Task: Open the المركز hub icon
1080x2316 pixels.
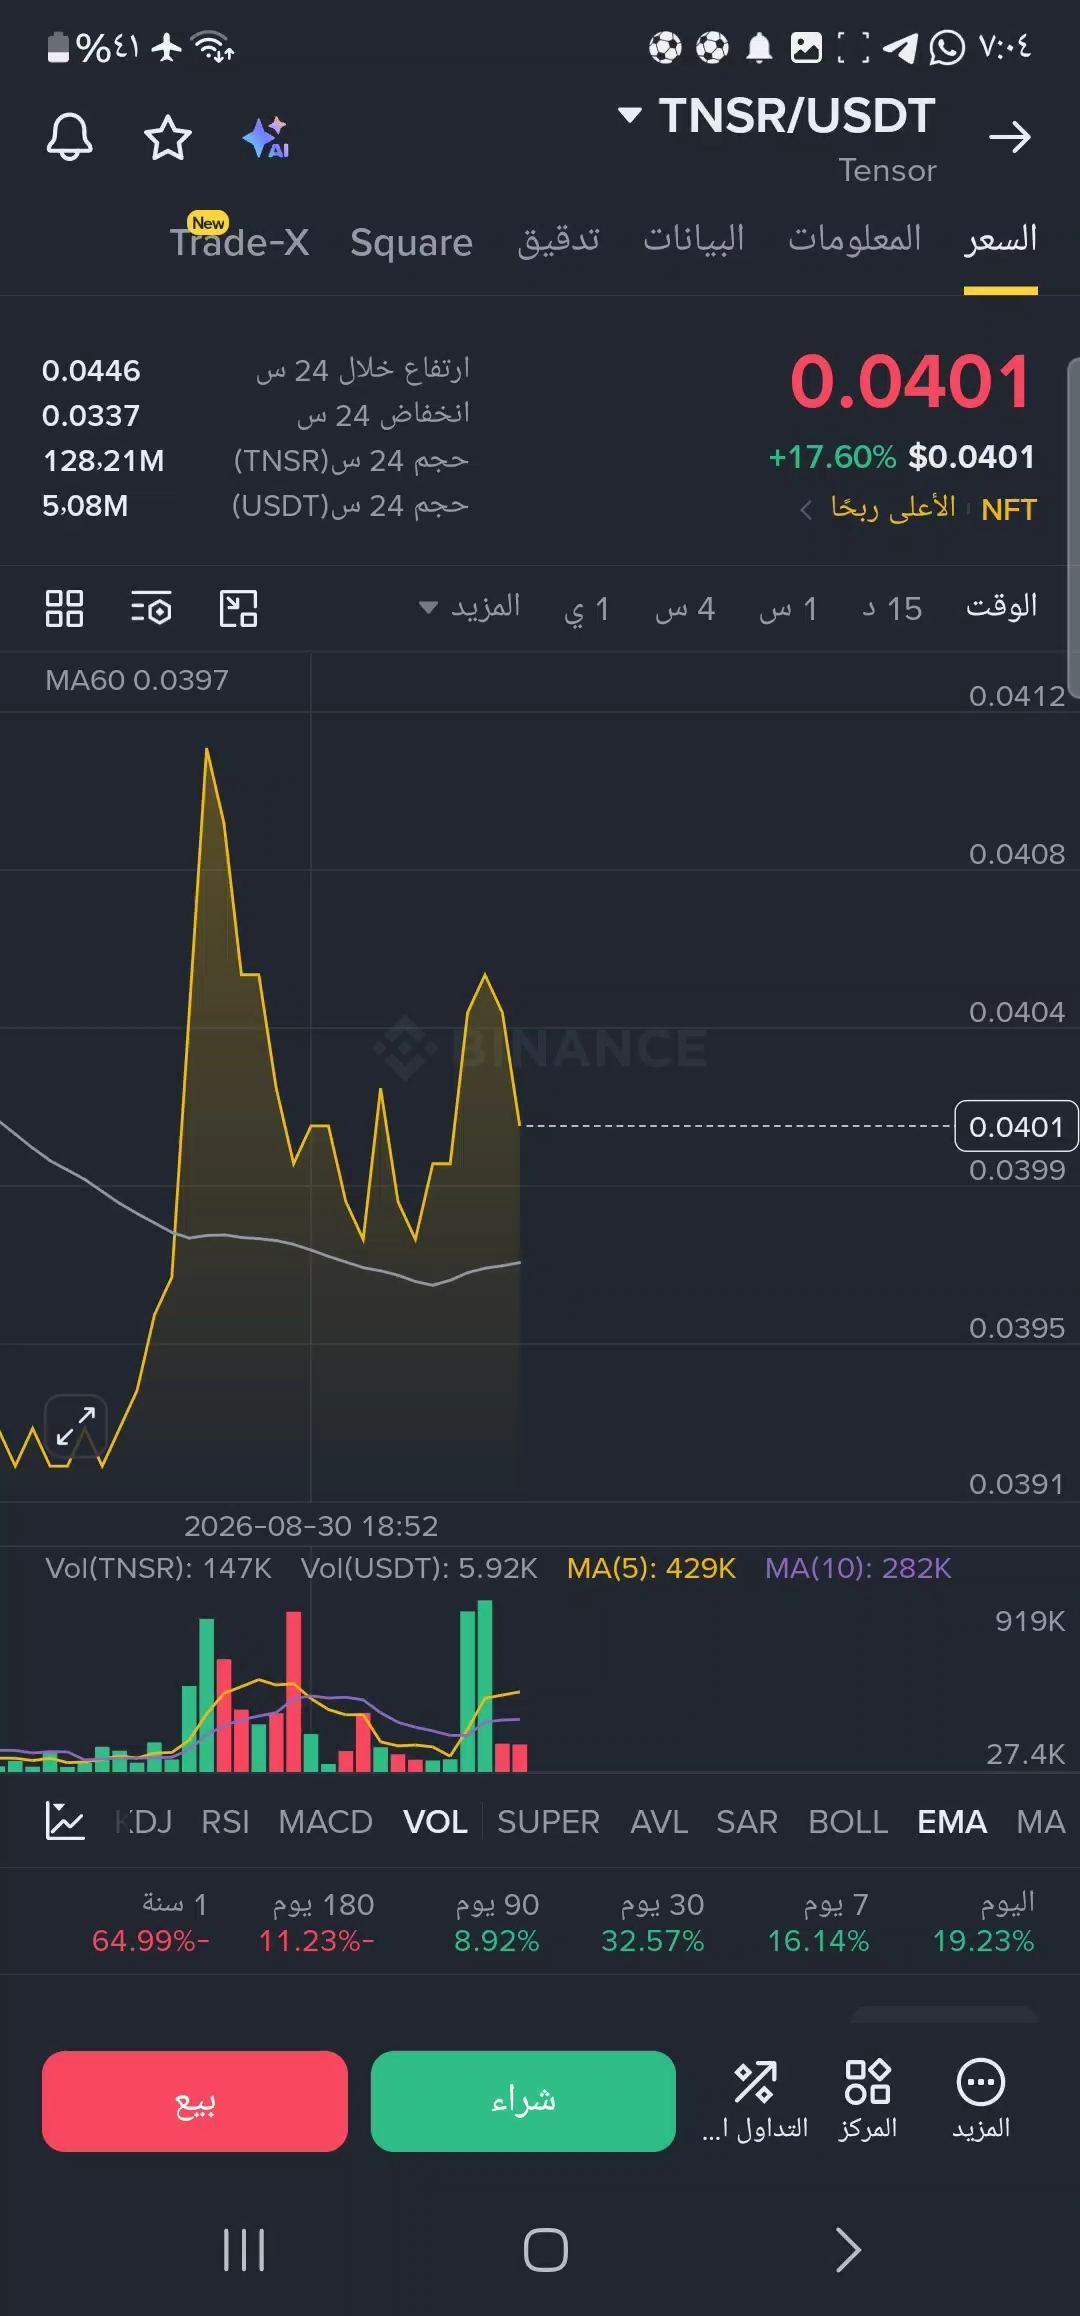Action: click(867, 2100)
